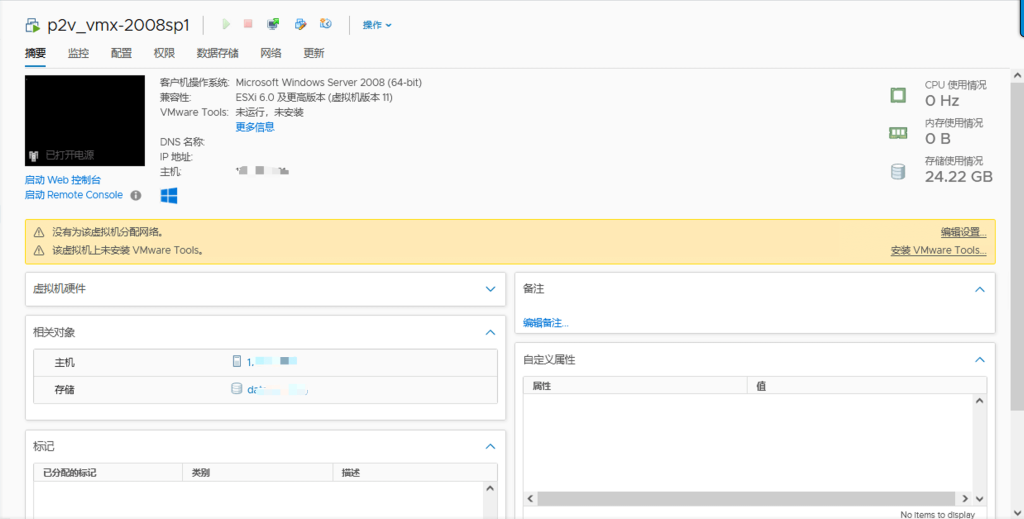
Task: Switch to the 摘要 tab
Action: 35,54
